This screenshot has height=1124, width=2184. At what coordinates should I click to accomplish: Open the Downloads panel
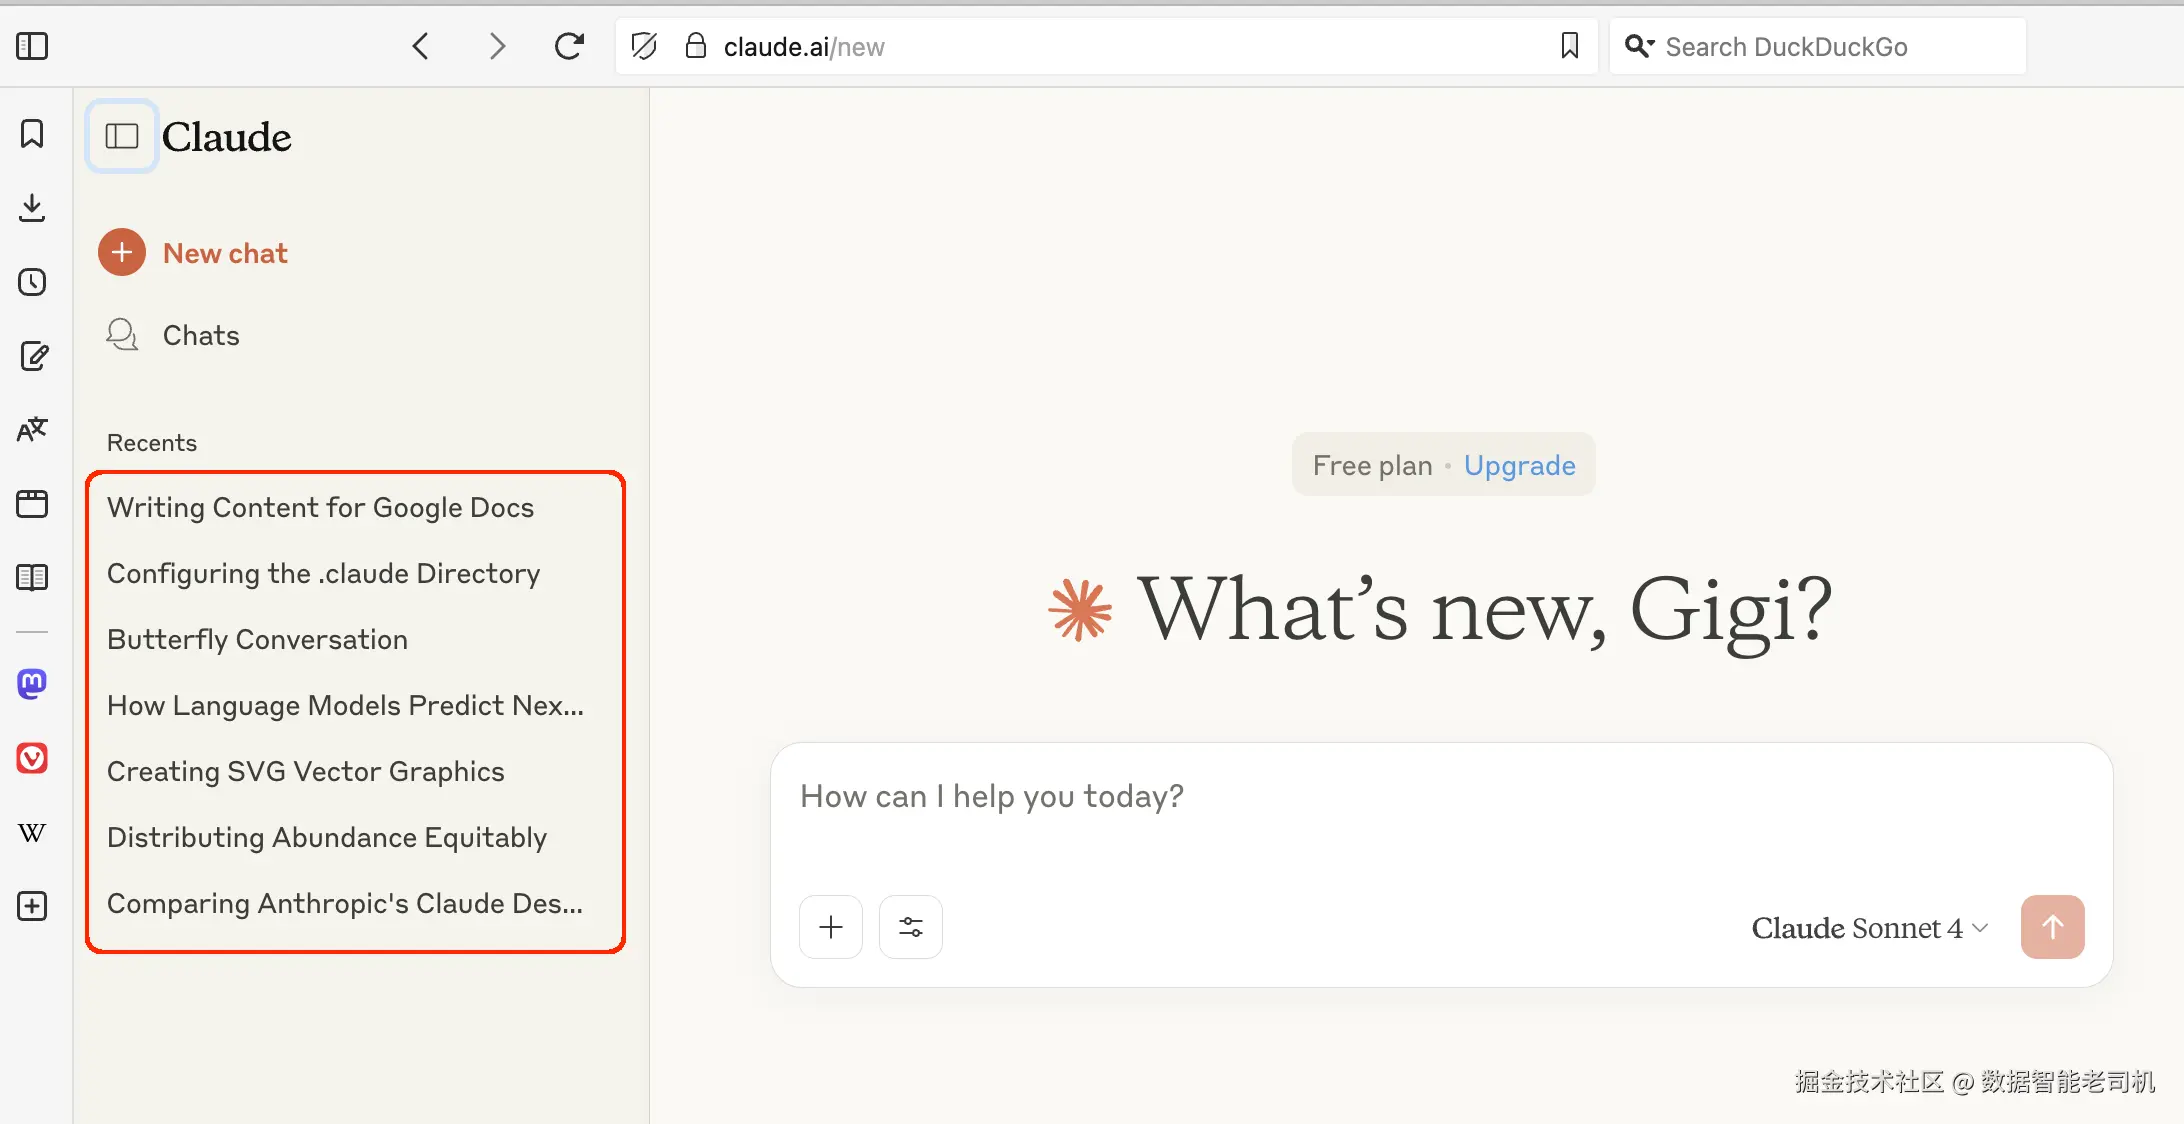tap(32, 208)
